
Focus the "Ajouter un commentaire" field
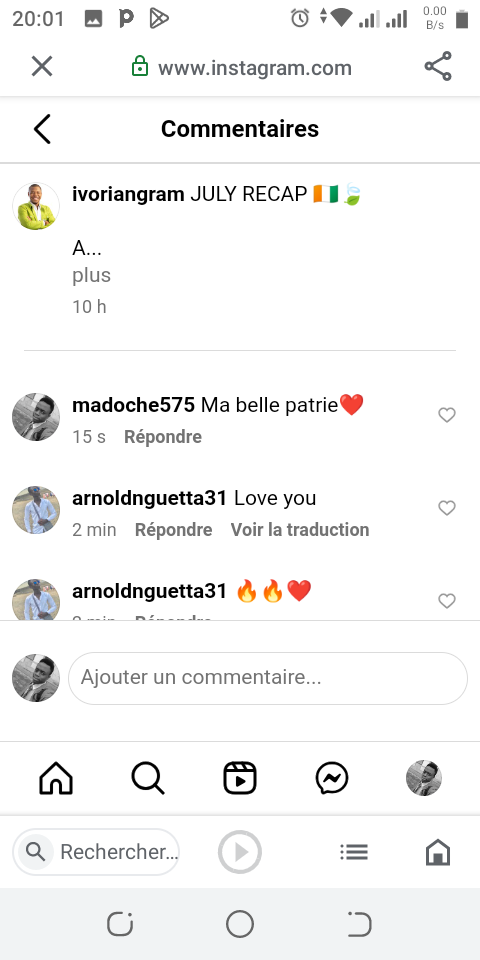[268, 678]
